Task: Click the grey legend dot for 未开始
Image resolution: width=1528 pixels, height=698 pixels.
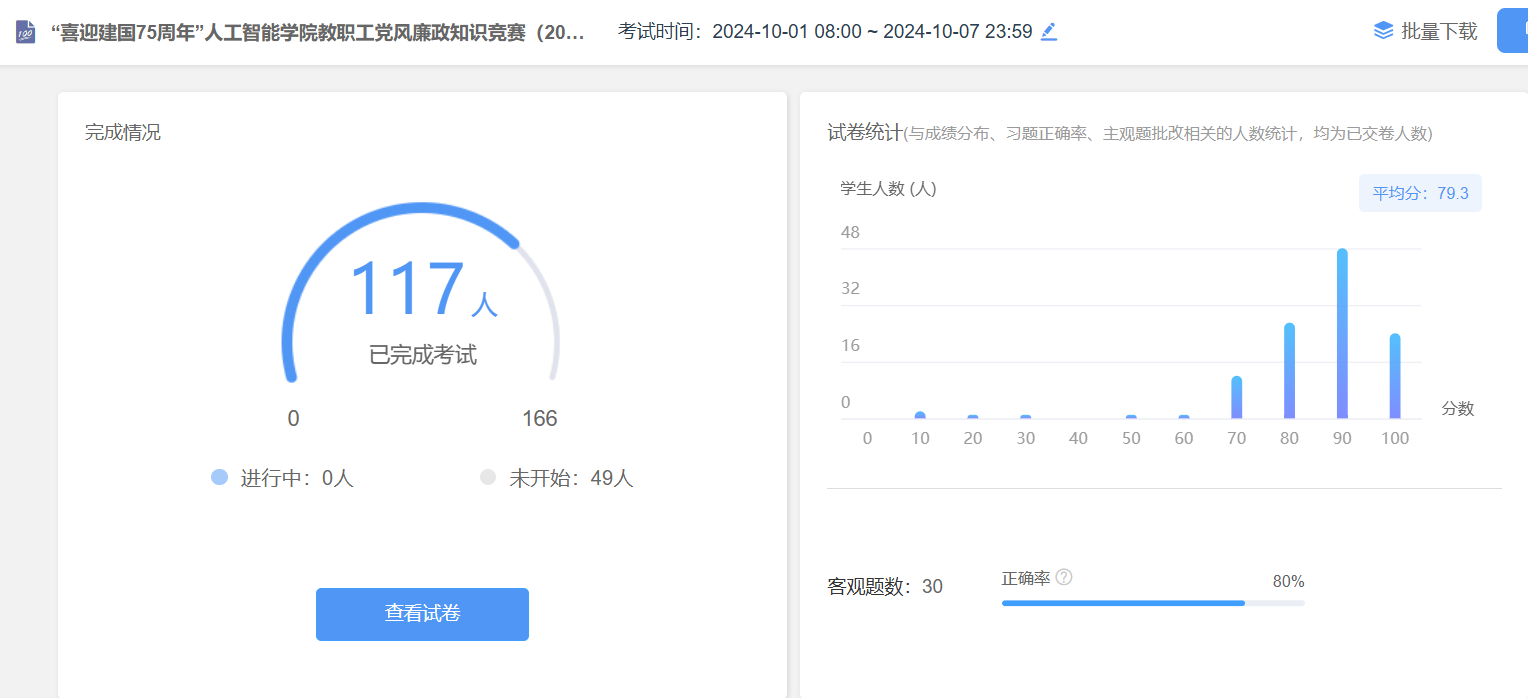Action: pyautogui.click(x=488, y=478)
